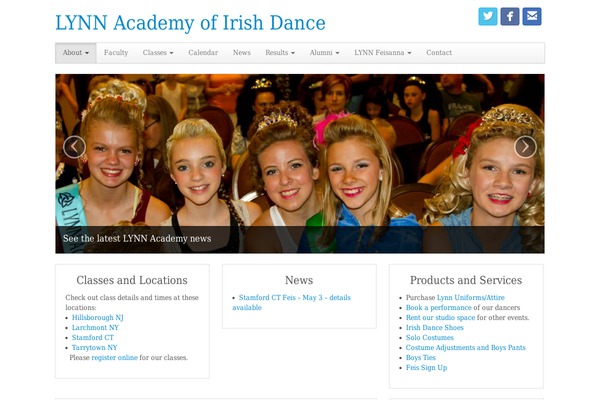The image size is (600, 400).
Task: Click the 'News' panel heading
Action: click(x=299, y=280)
